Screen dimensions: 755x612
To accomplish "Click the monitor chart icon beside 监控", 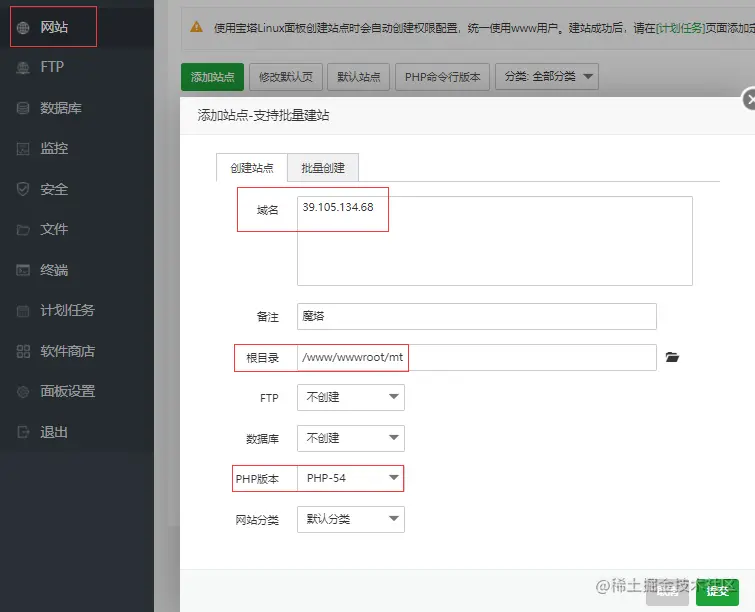I will click(x=23, y=149).
